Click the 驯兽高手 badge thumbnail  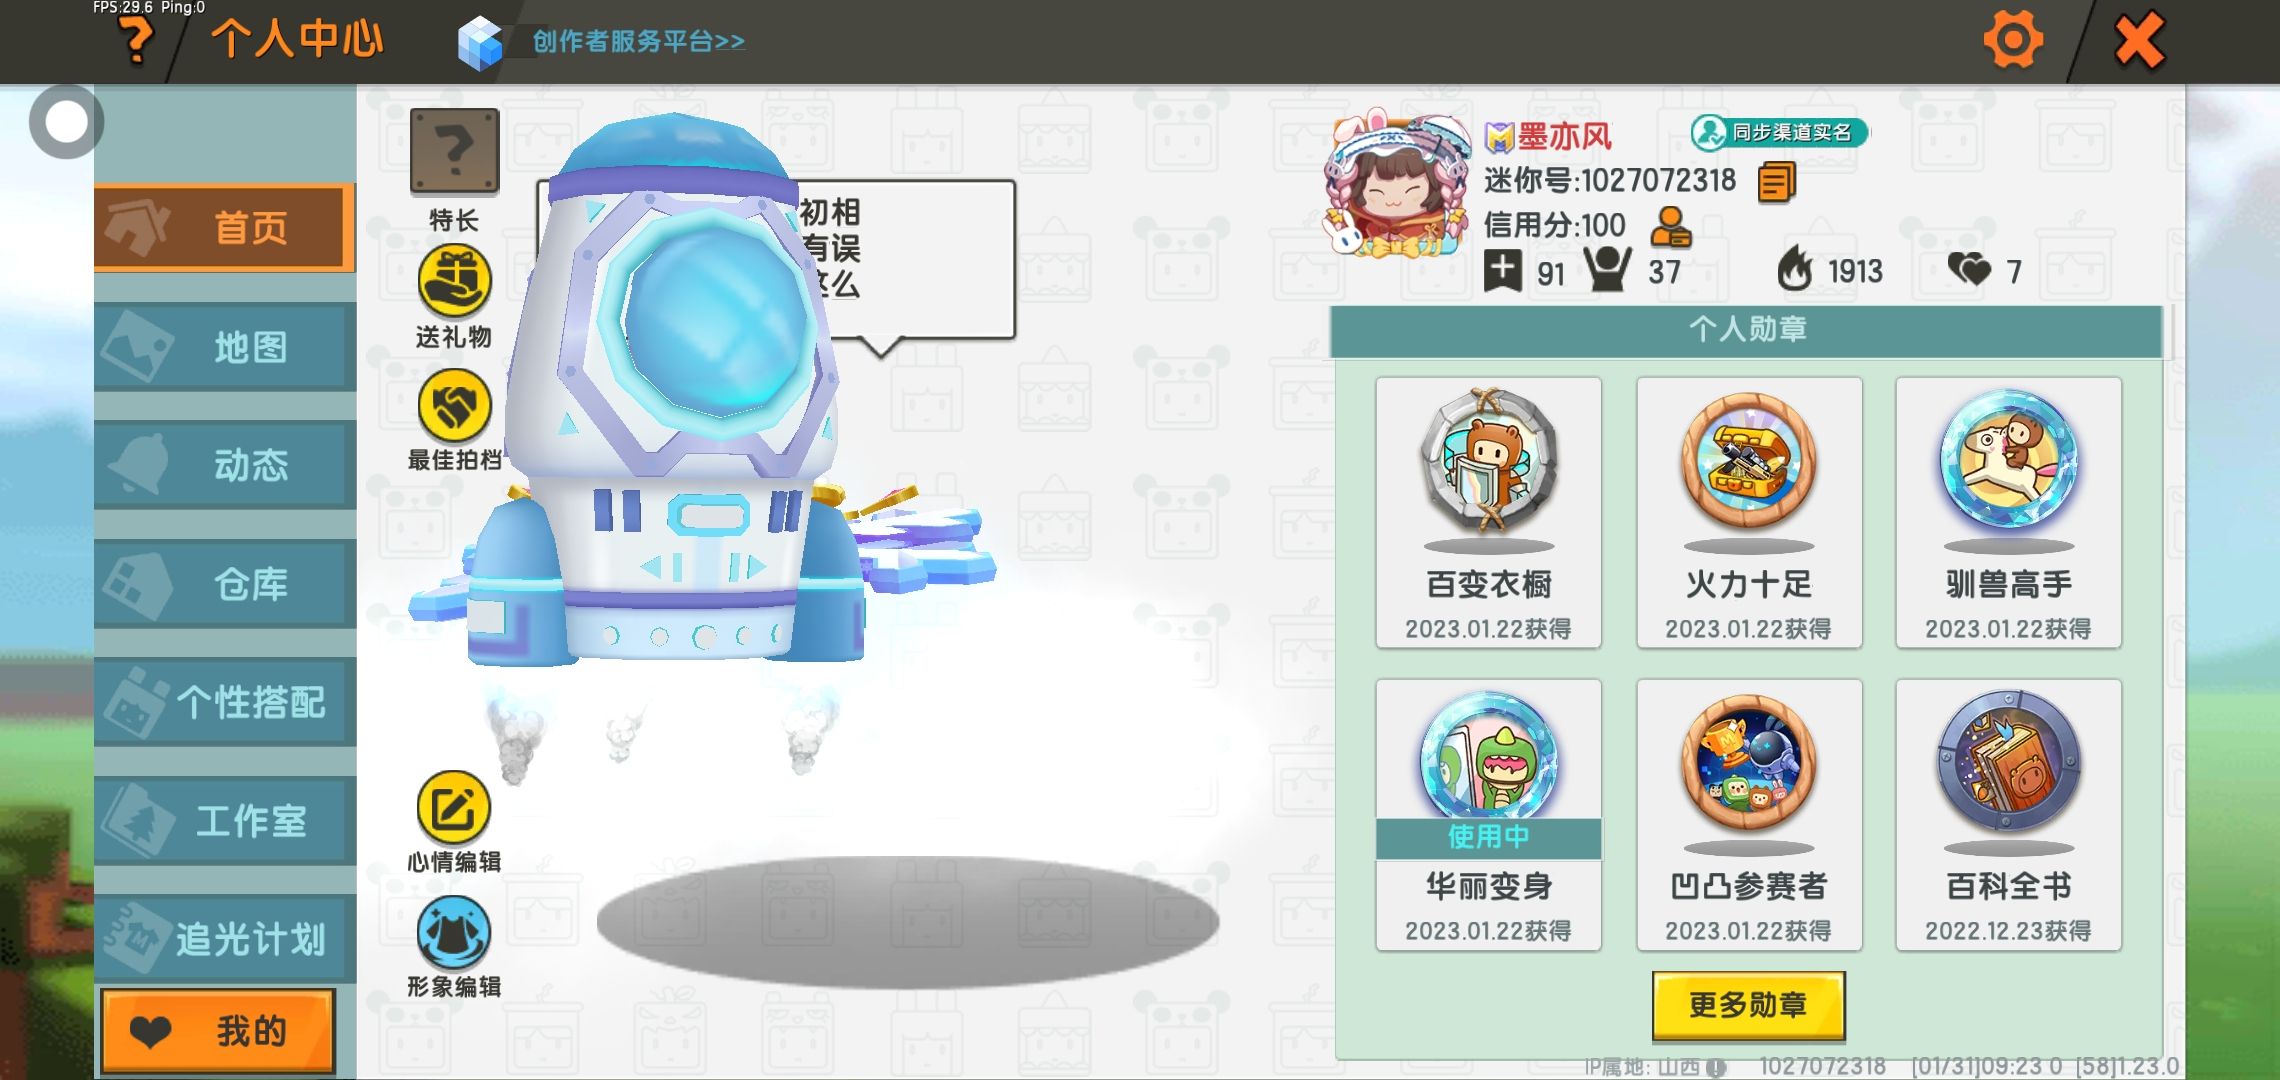tap(2008, 461)
